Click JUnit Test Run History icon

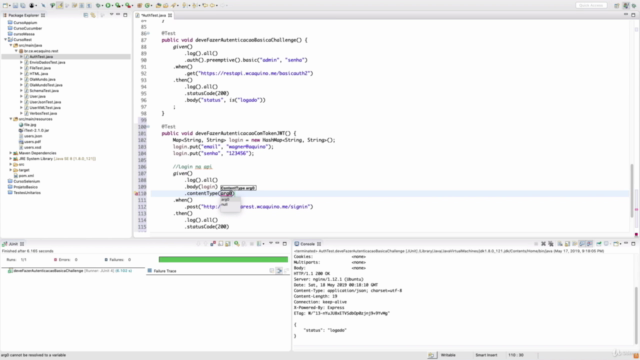pos(259,244)
